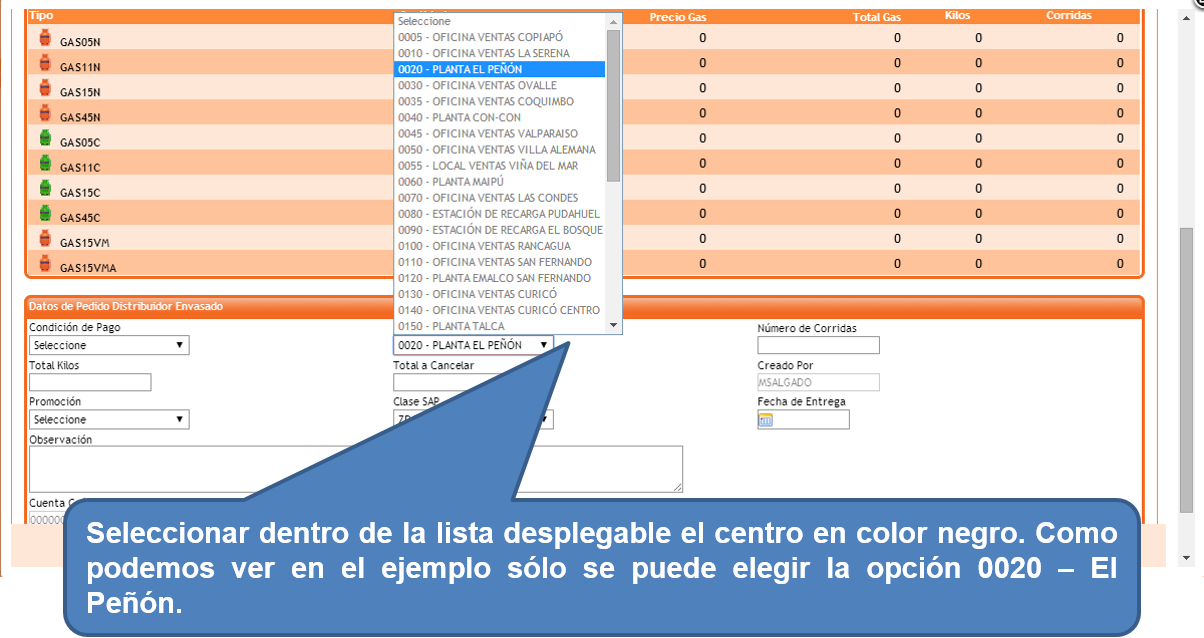Screen dimensions: 1204x638
Task: Click the Precio Gas column header
Action: 678,17
